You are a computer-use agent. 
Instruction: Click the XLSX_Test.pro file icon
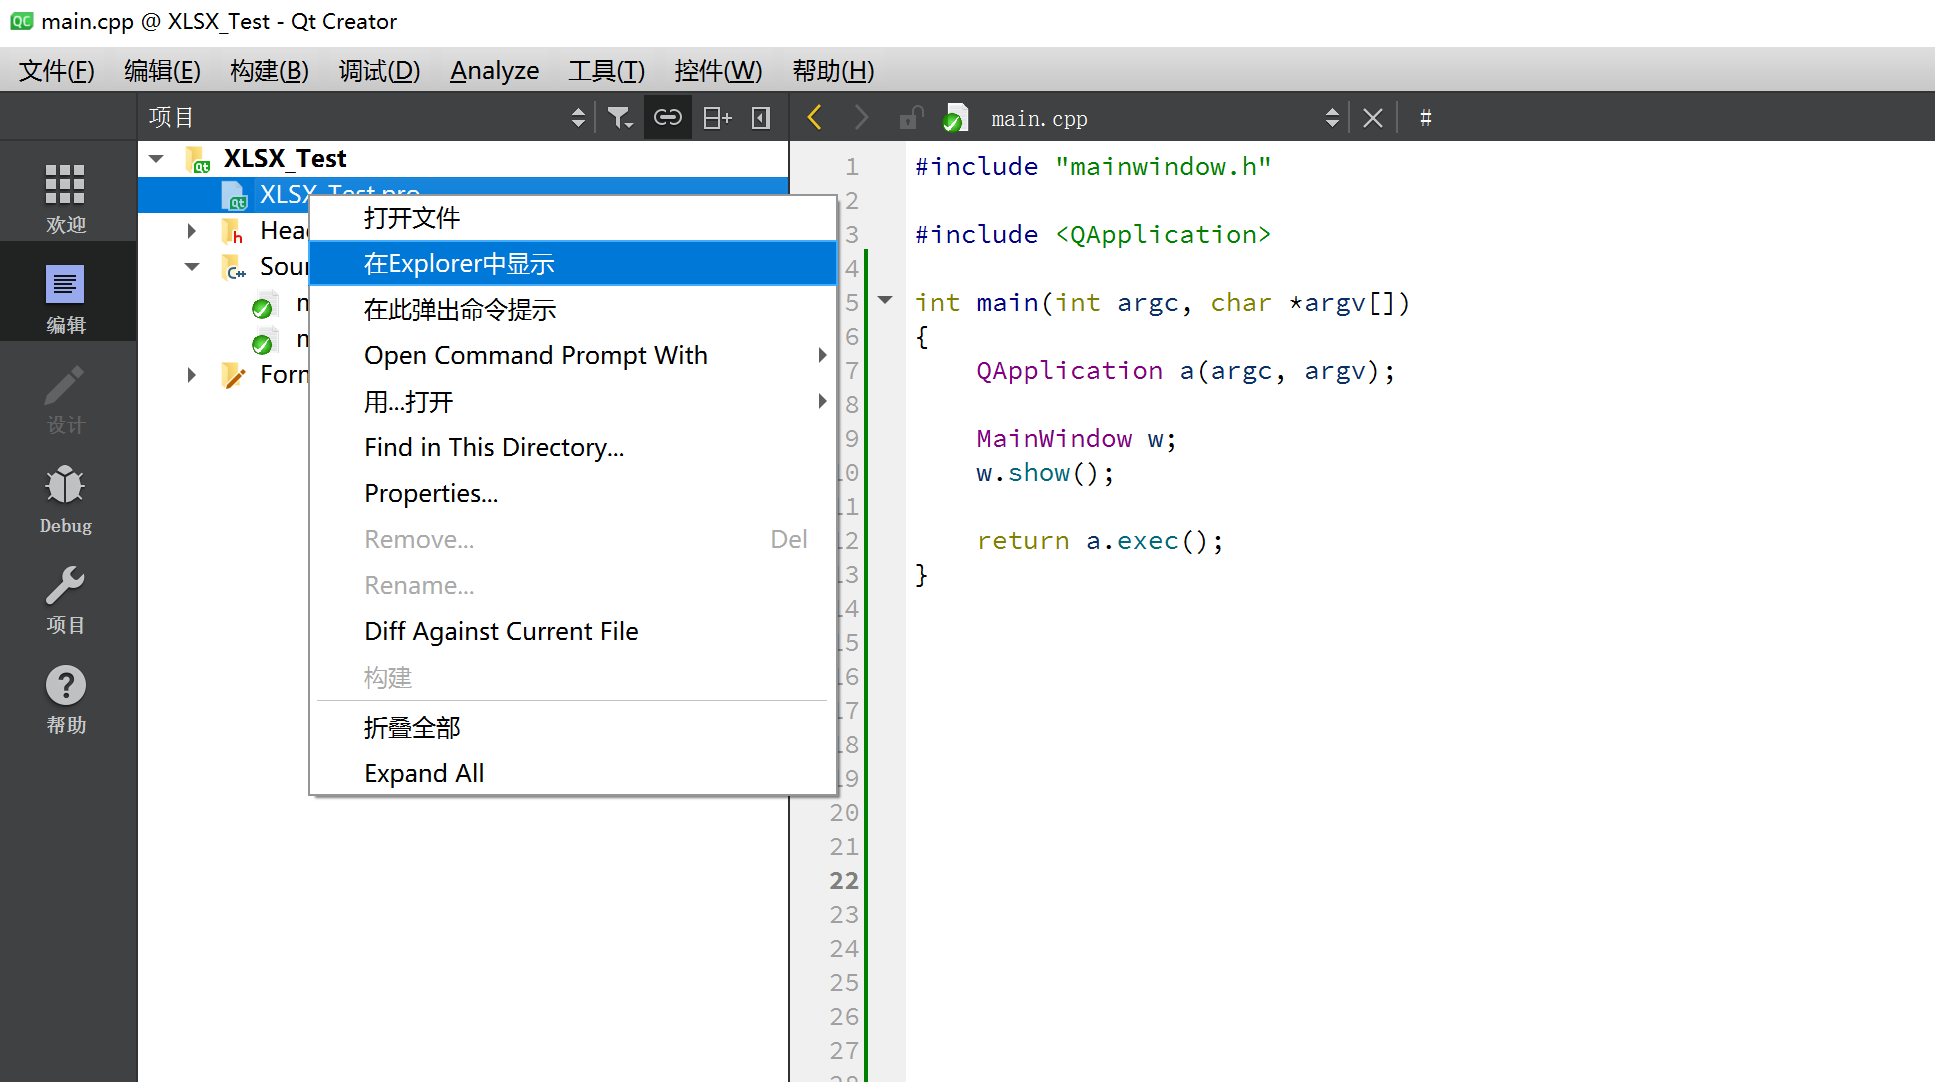pyautogui.click(x=234, y=195)
